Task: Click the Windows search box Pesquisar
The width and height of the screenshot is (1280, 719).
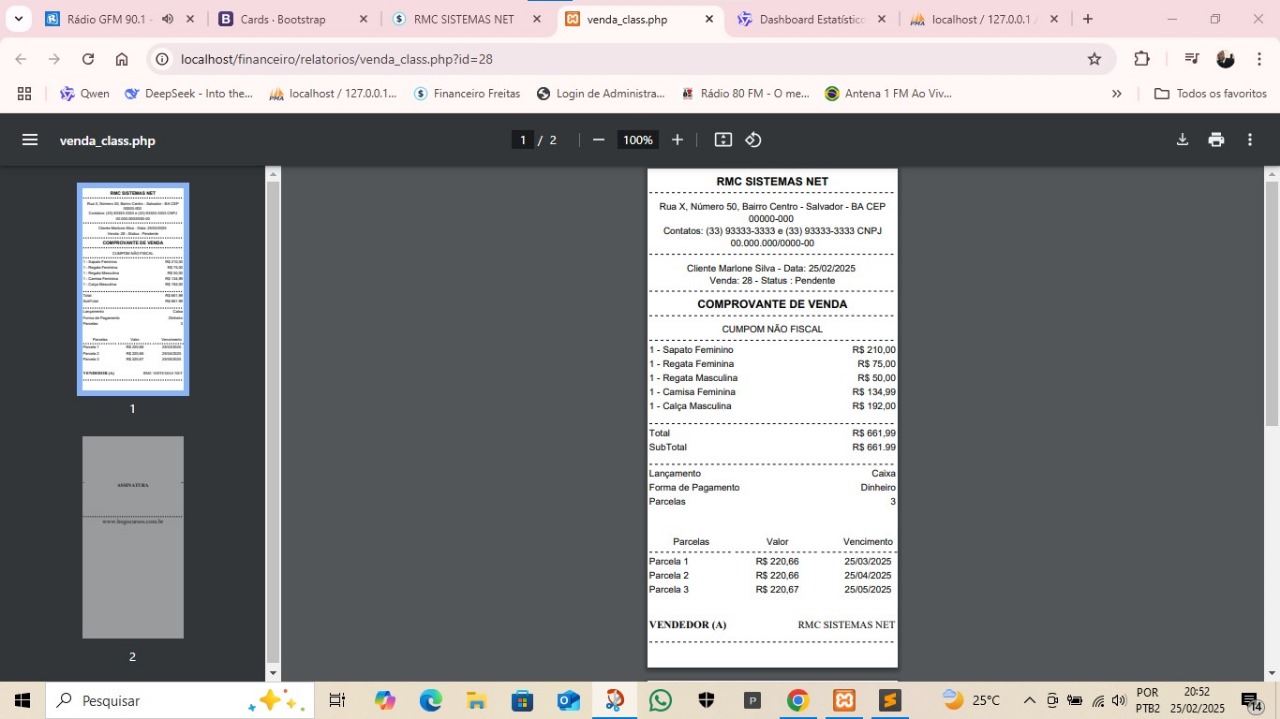Action: (180, 700)
